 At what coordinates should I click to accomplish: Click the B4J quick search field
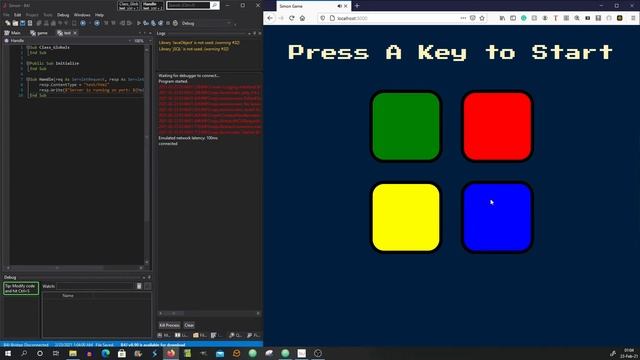pos(188,5)
